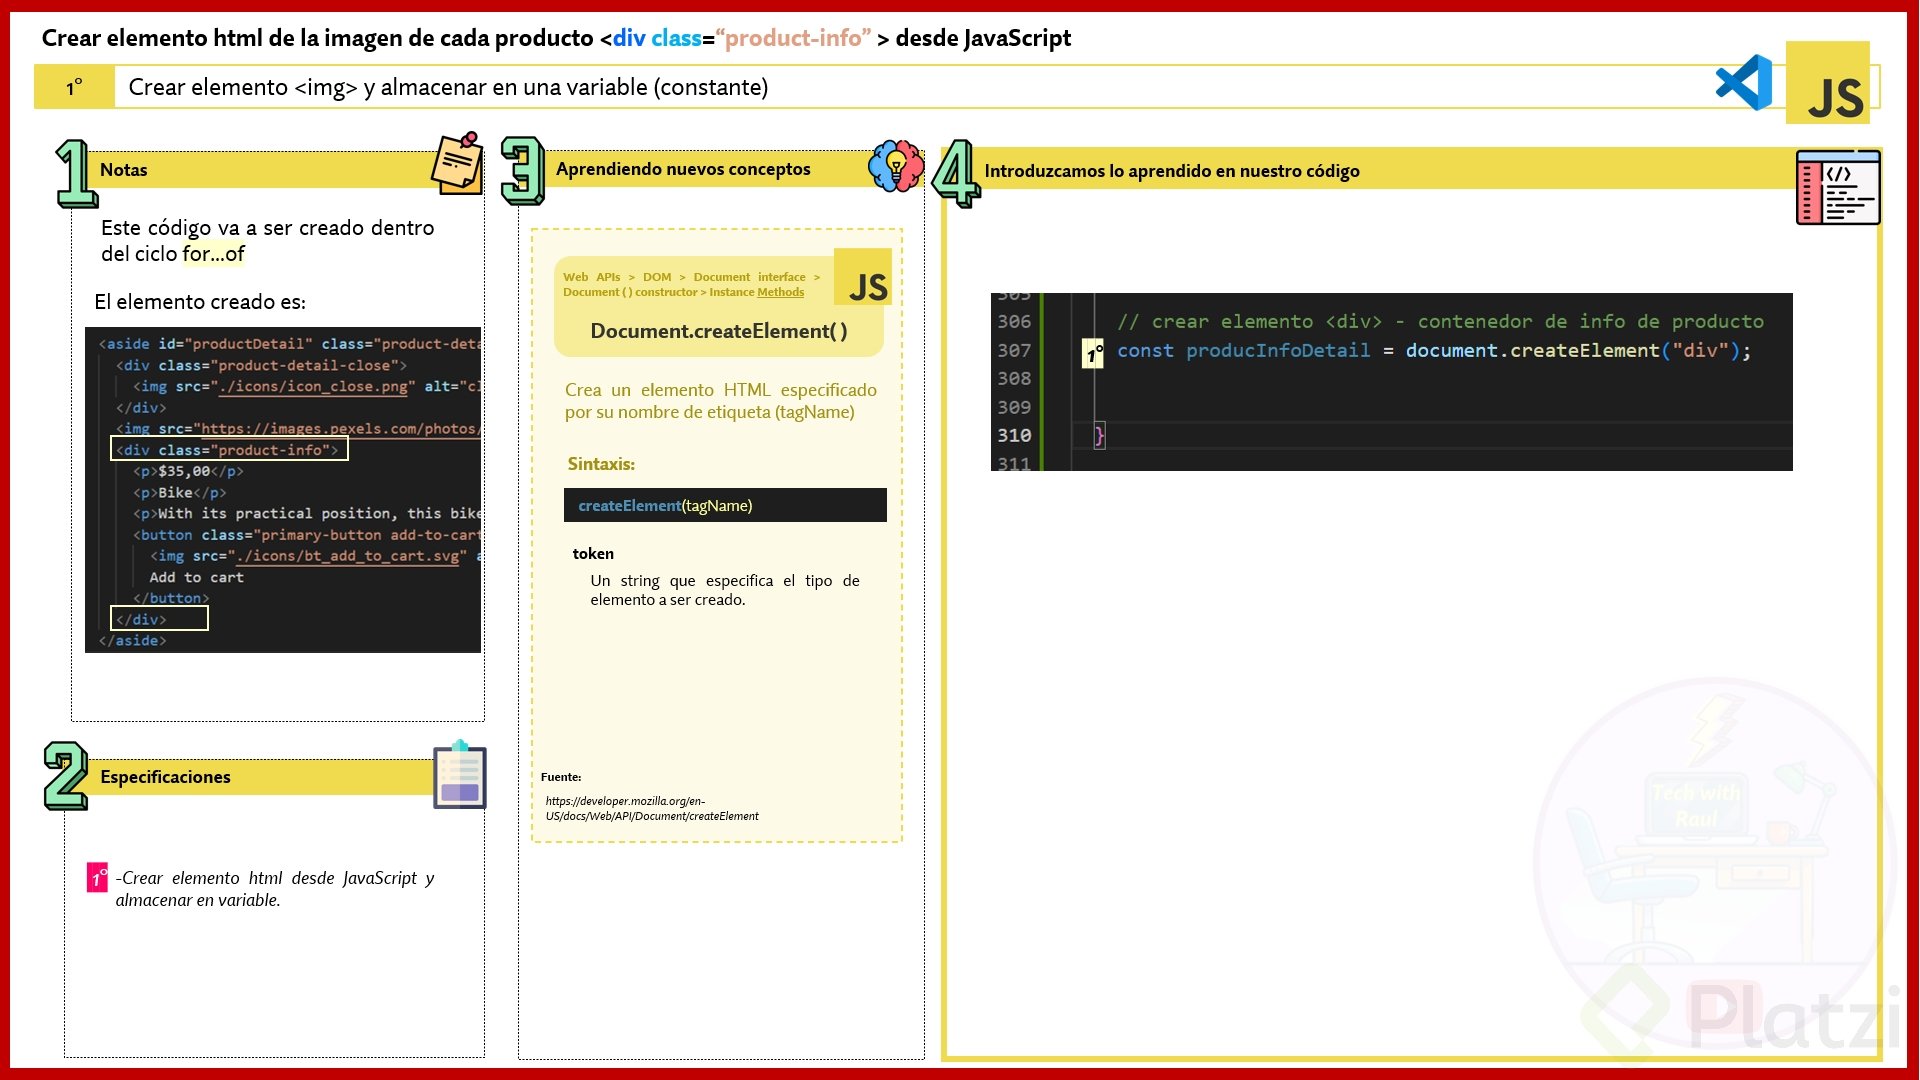
Task: Click the yellow JS logo at top right
Action: coord(1828,84)
